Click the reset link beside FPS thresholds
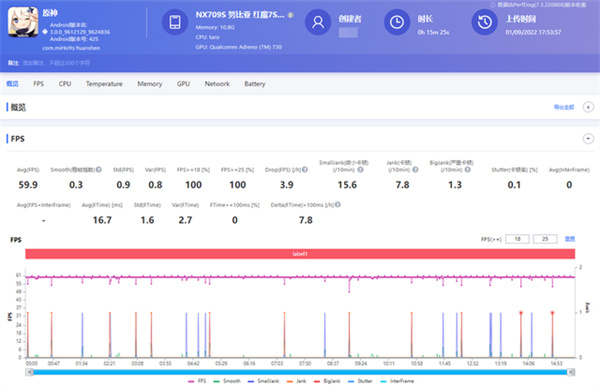The width and height of the screenshot is (600, 386). coord(570,239)
